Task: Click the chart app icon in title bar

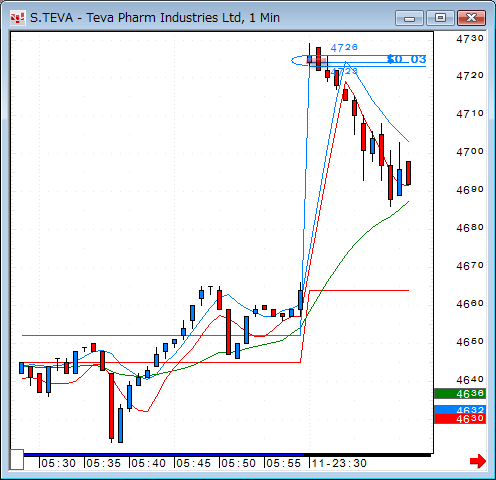Action: pyautogui.click(x=18, y=18)
